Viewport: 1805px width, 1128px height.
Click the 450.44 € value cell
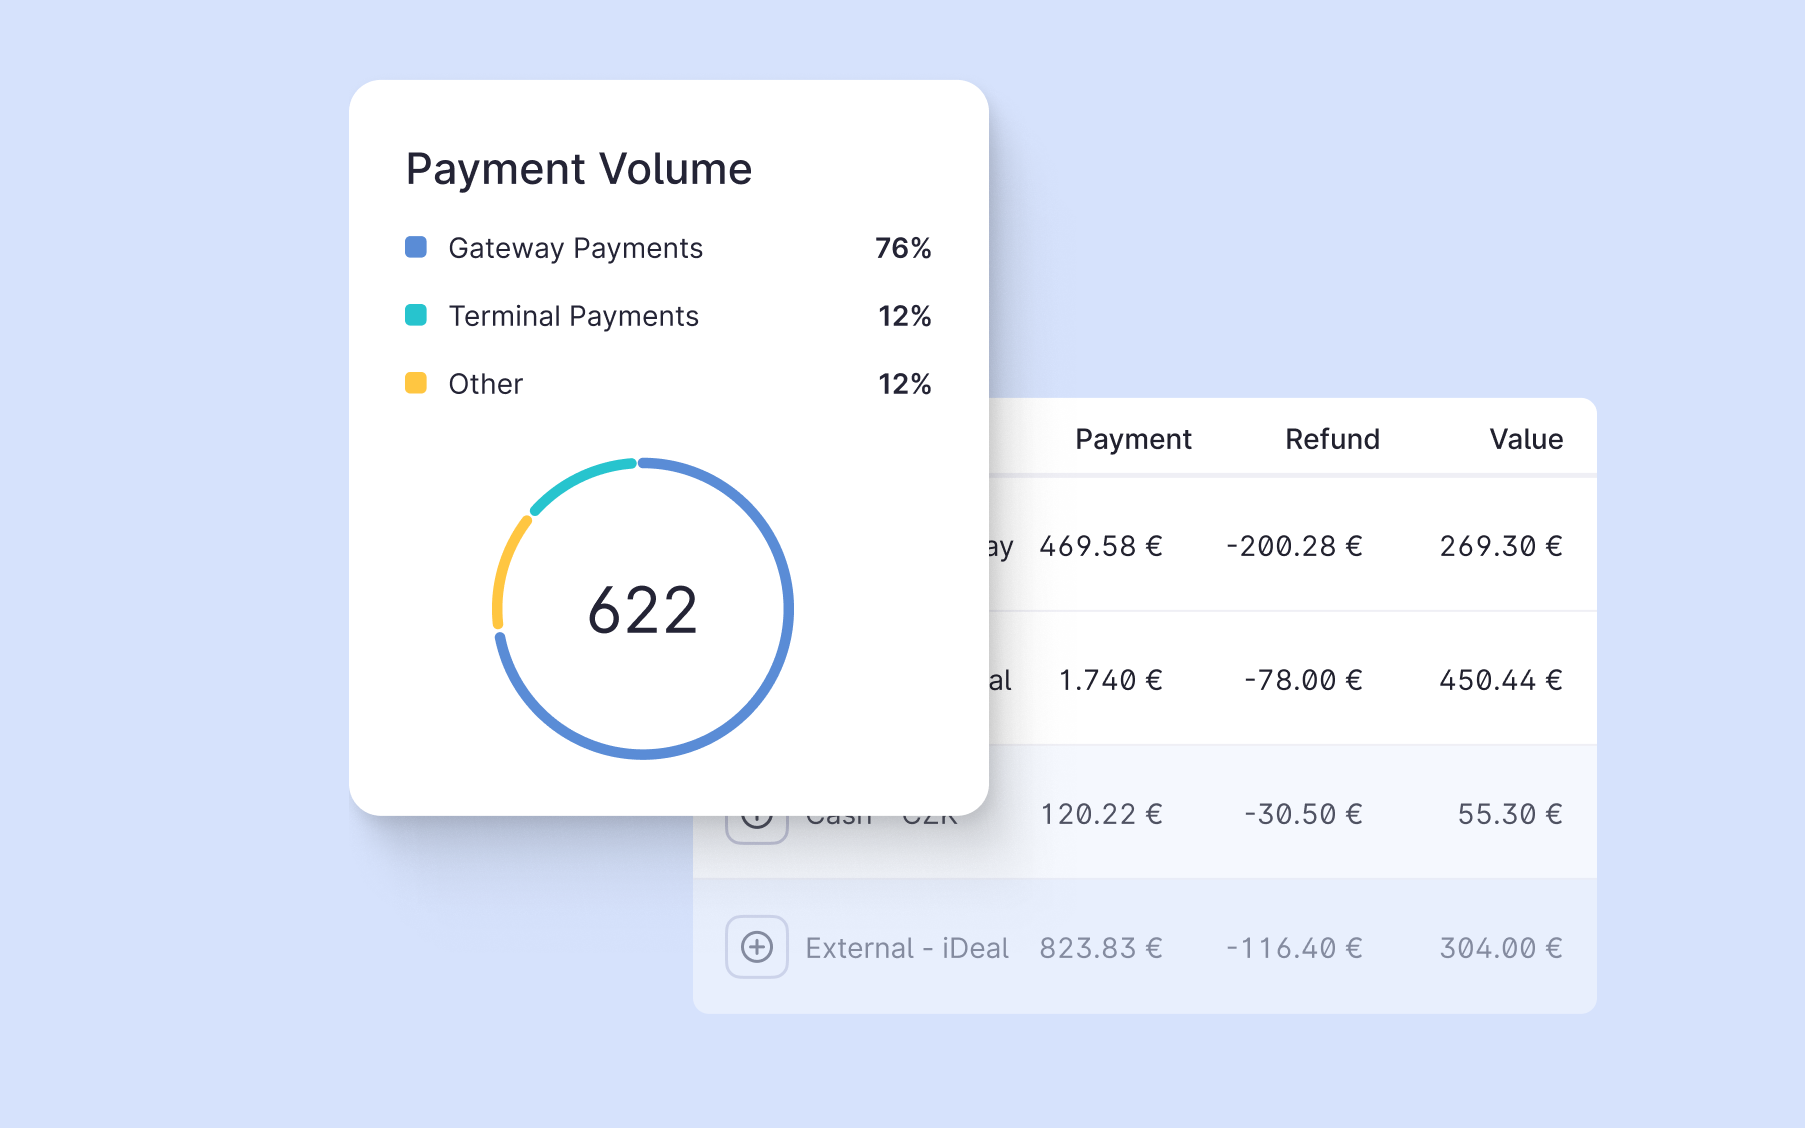coord(1501,680)
